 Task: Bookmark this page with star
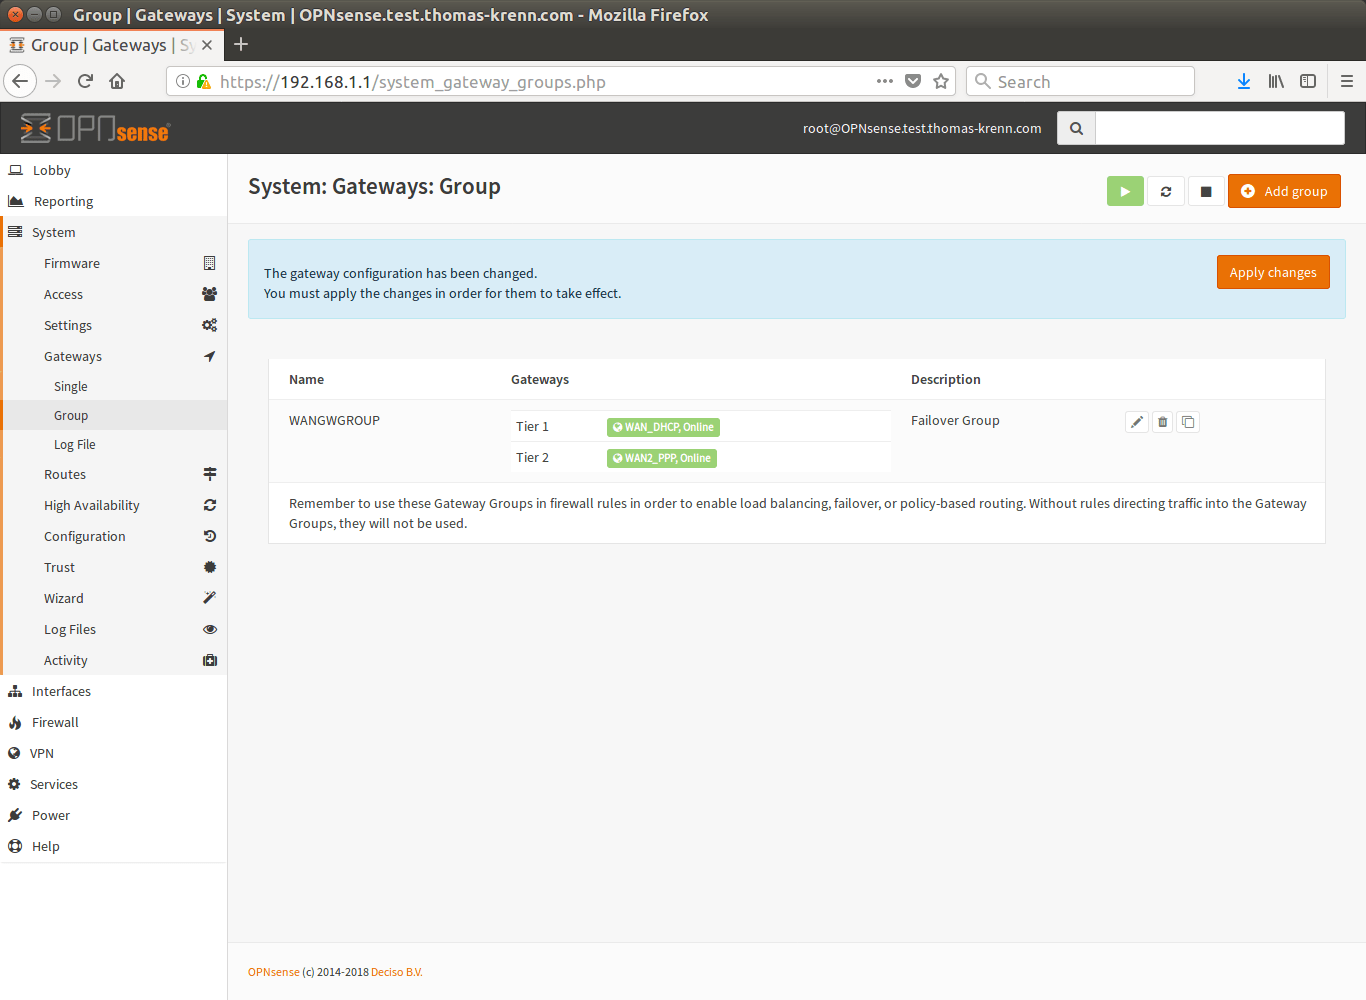[x=941, y=81]
